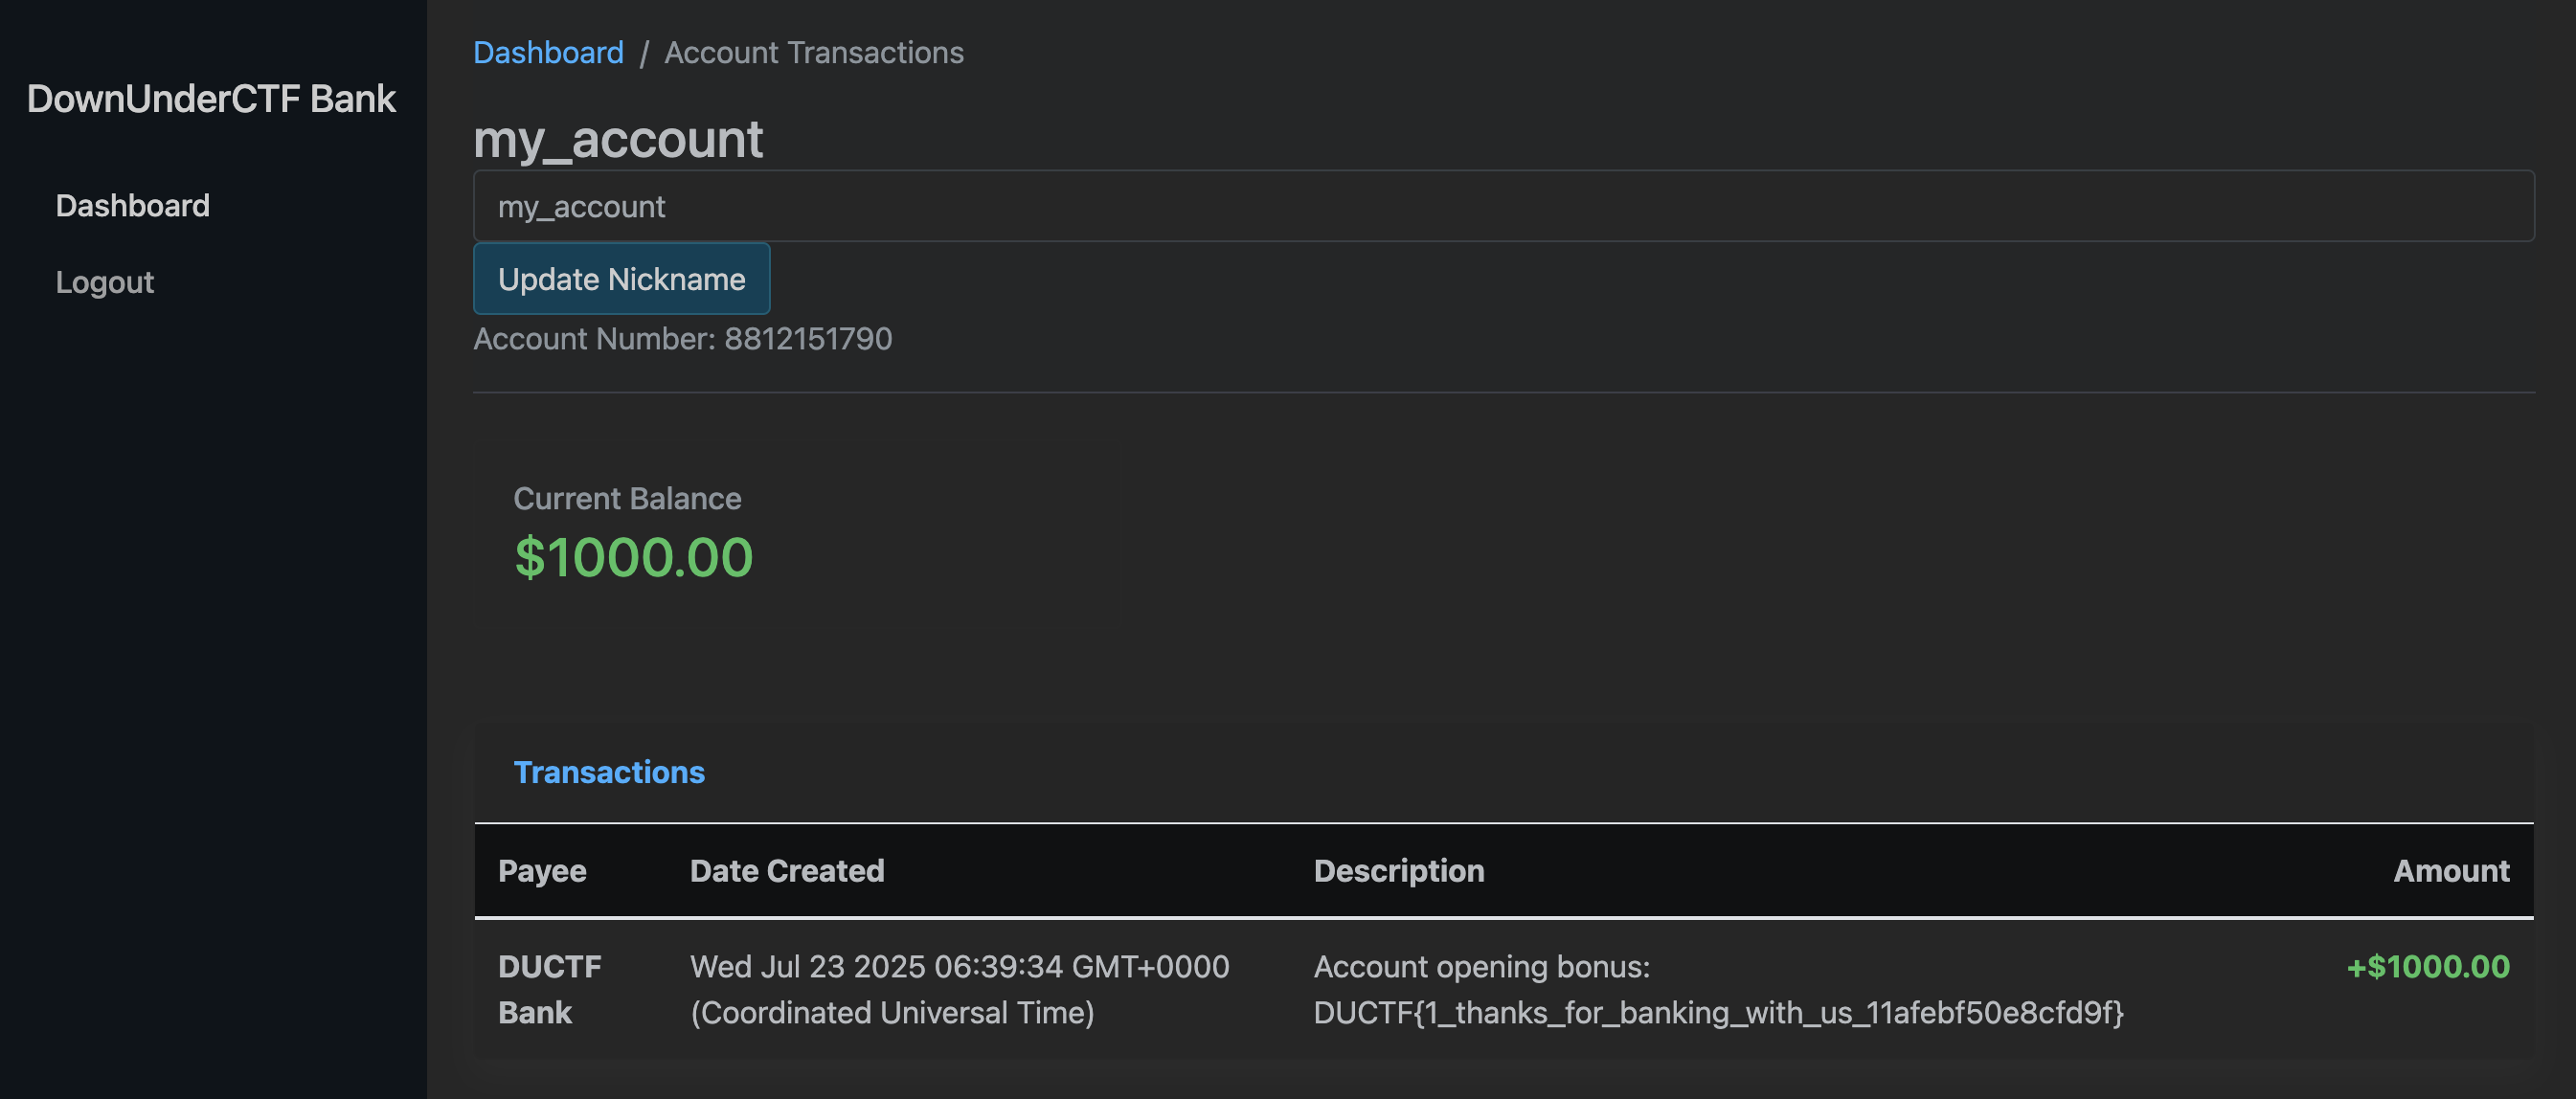Screen dimensions: 2576x1099
Task: Click the Transactions section heading
Action: point(609,772)
